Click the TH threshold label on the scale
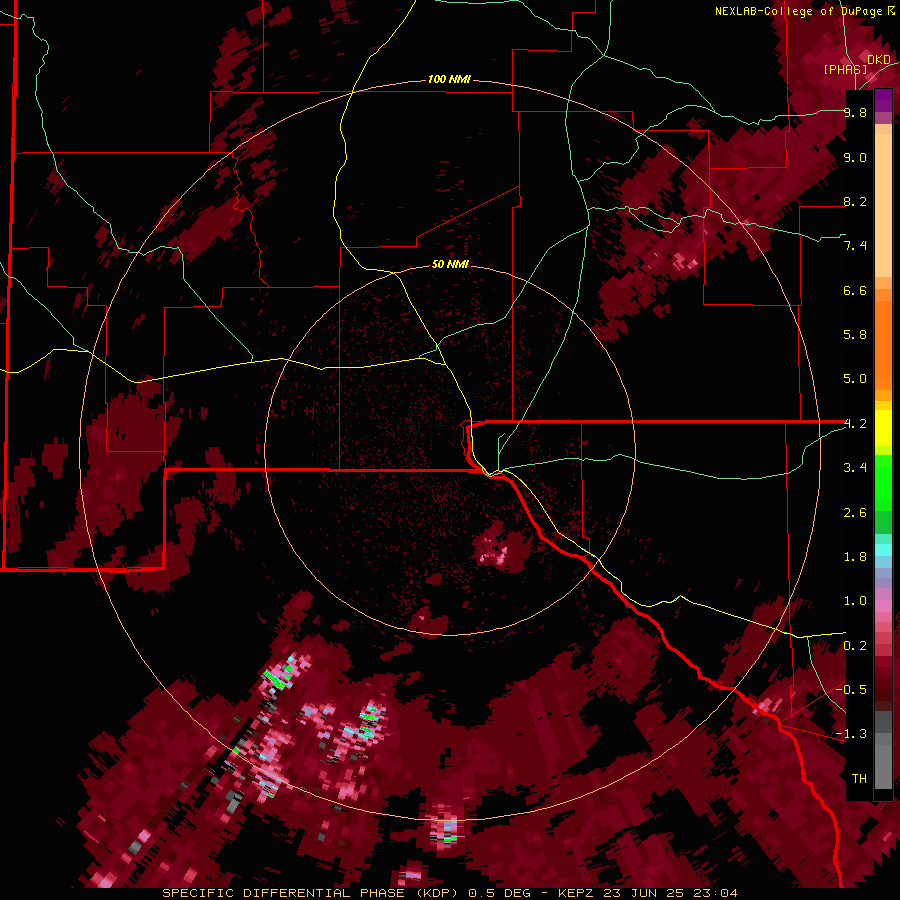The height and width of the screenshot is (900, 900). (x=859, y=779)
